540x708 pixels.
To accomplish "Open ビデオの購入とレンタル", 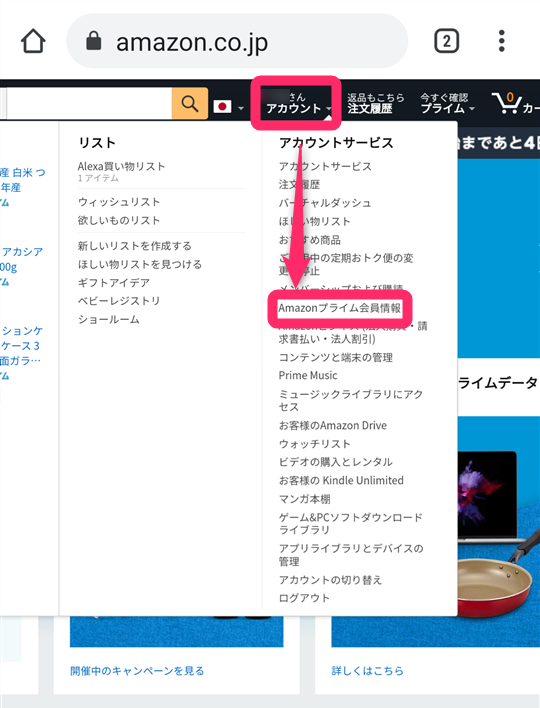I will (335, 462).
